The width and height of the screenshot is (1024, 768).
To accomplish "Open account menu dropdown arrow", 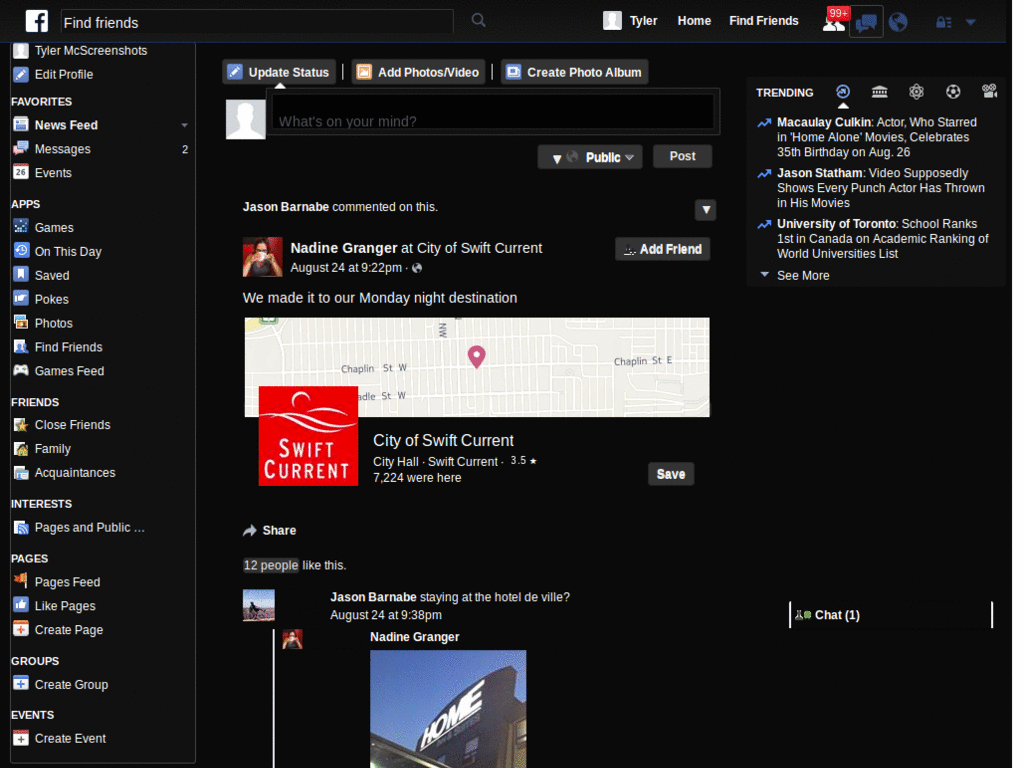I will [x=970, y=22].
